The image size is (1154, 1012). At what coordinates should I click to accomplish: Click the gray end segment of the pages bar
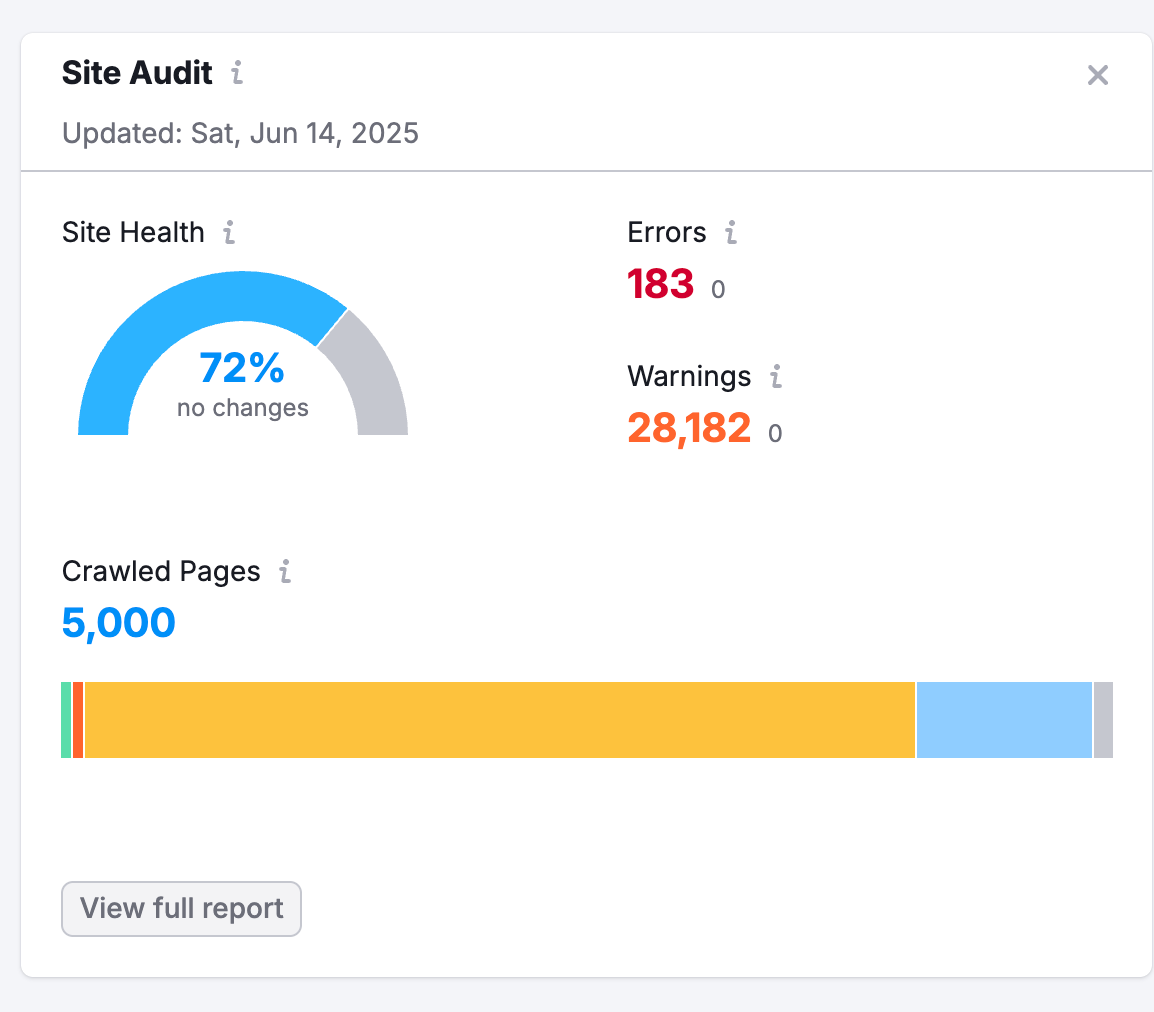pyautogui.click(x=1103, y=720)
